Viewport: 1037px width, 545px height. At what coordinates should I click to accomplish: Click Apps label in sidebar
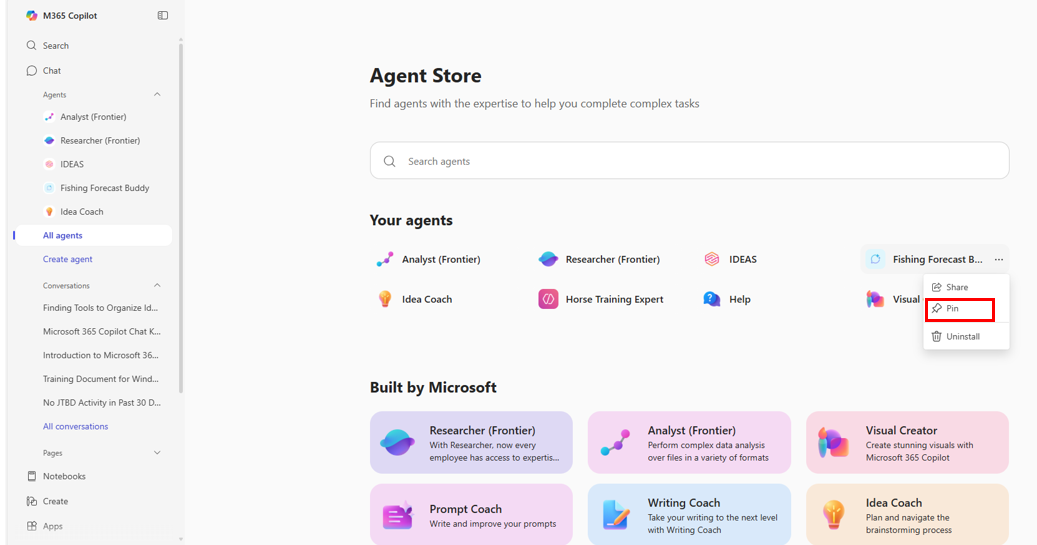point(53,526)
